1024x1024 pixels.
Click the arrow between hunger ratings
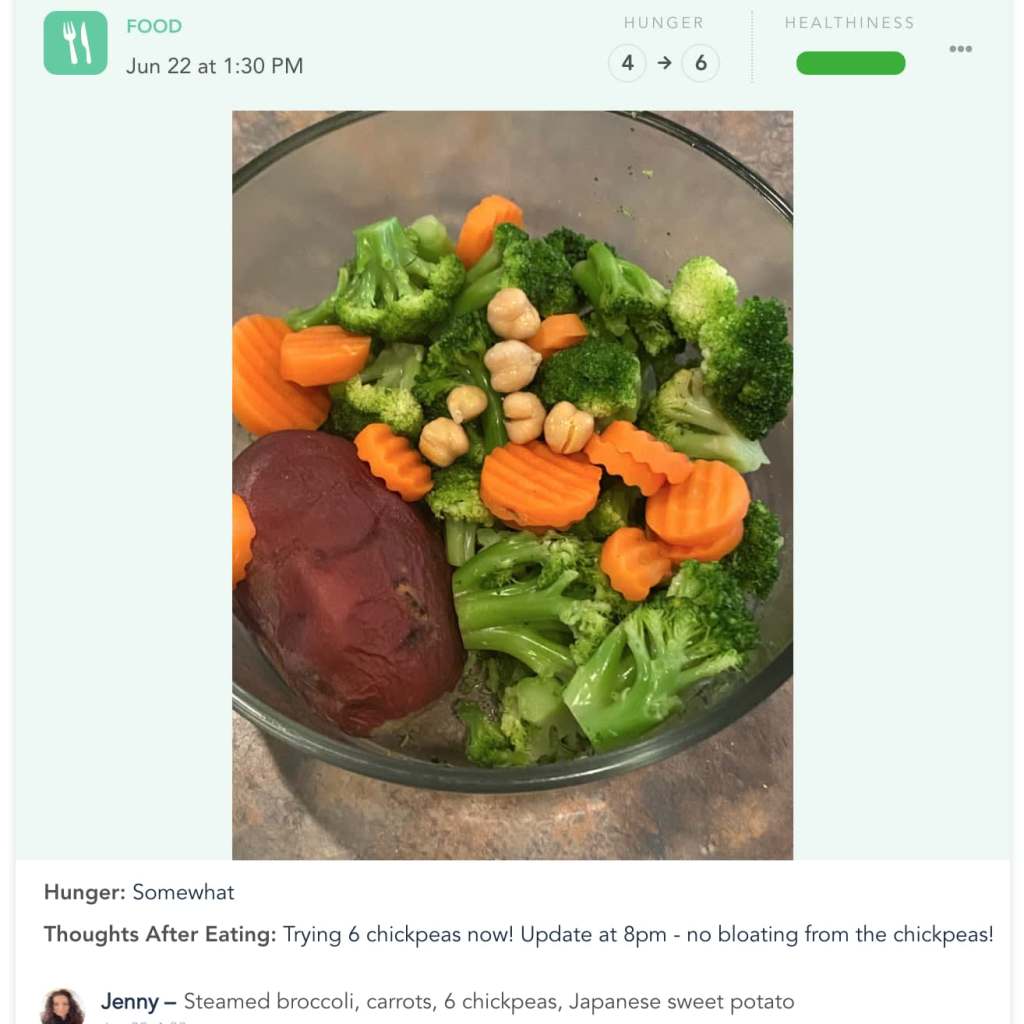coord(664,63)
